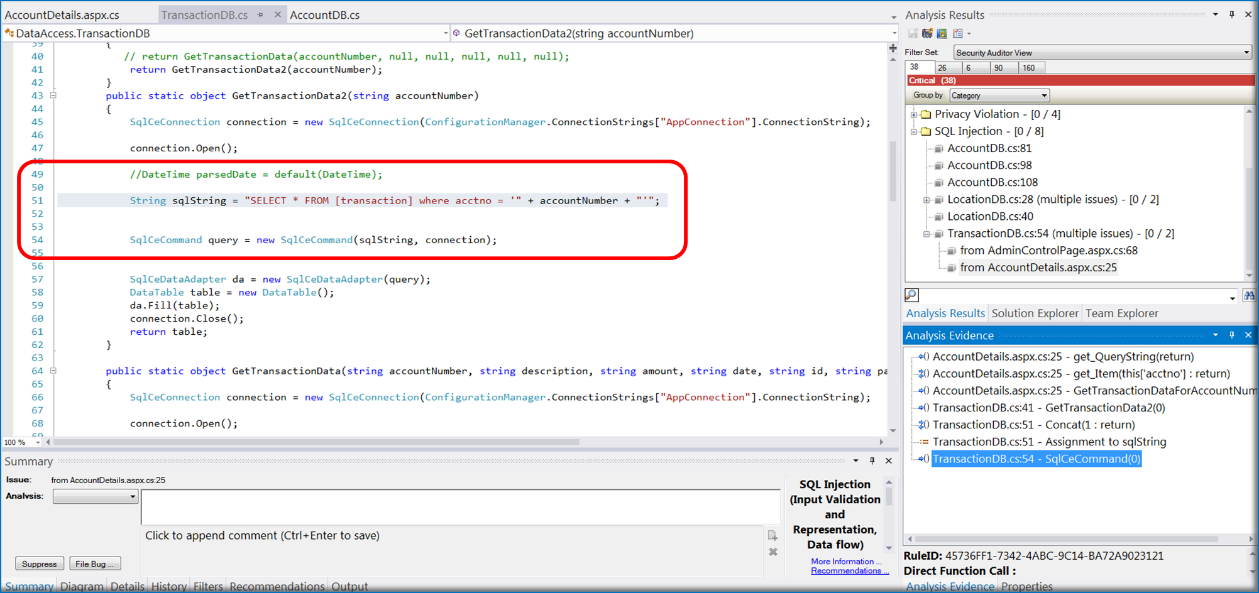The height and width of the screenshot is (593, 1259).
Task: Pin the Analysis Results panel
Action: click(1232, 15)
